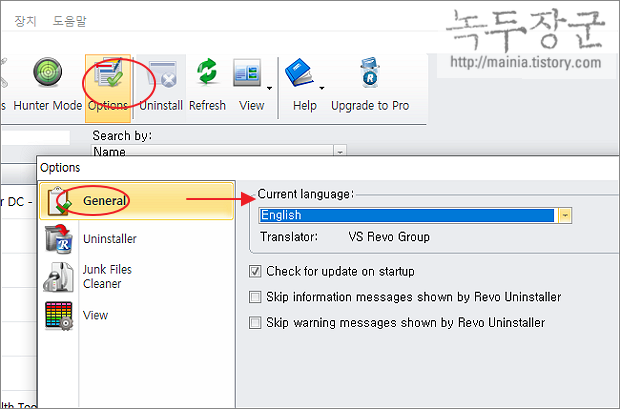
Task: Open the 도움말 menu
Action: tap(70, 21)
